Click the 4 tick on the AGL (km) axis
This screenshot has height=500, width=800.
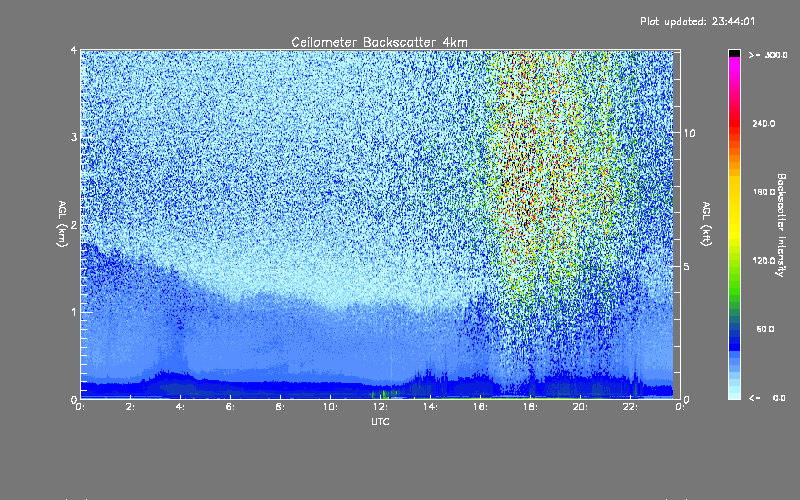(74, 50)
